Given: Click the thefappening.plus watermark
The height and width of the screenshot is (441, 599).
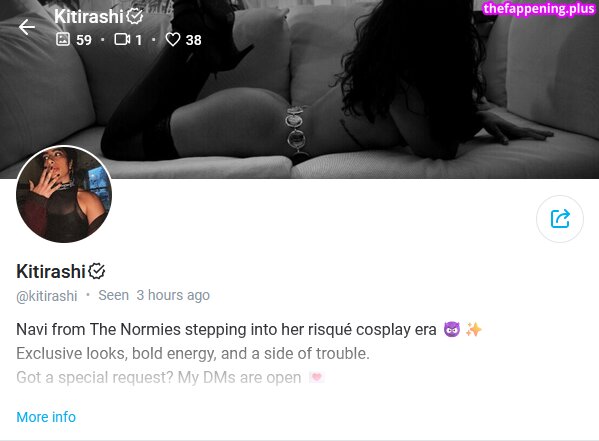Looking at the screenshot, I should click(539, 9).
